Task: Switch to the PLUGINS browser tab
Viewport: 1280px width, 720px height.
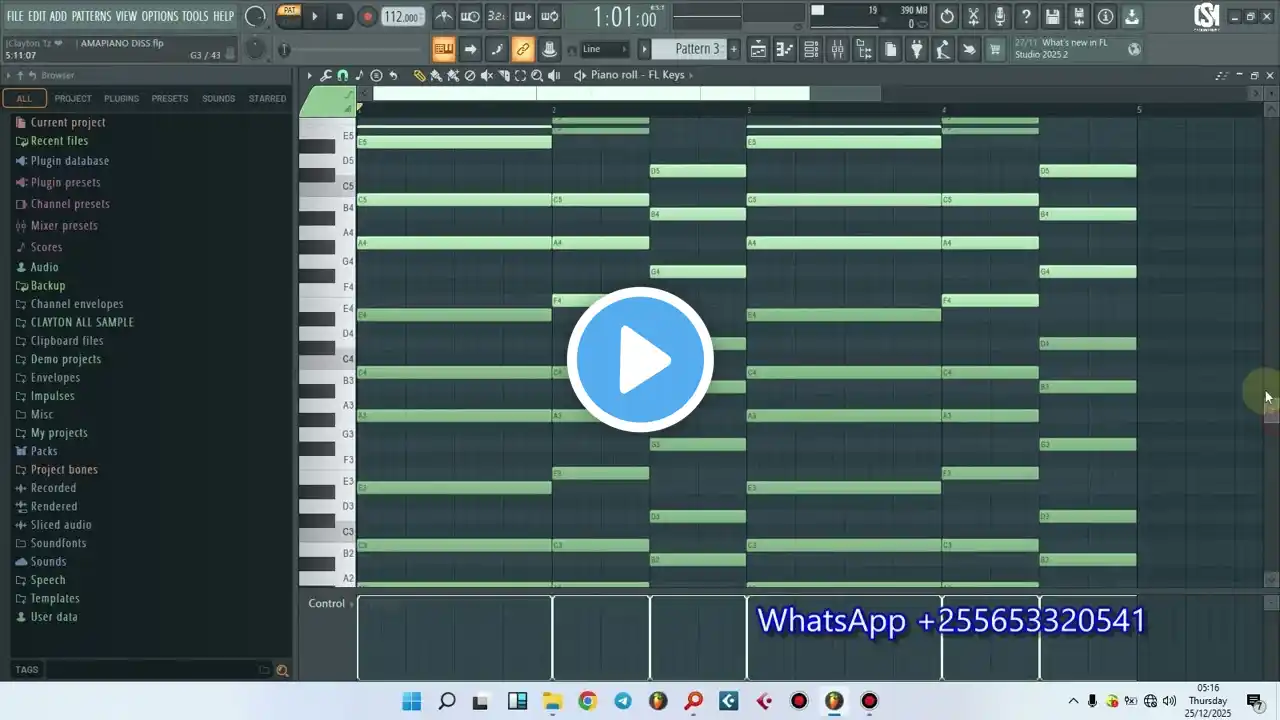Action: click(x=121, y=98)
